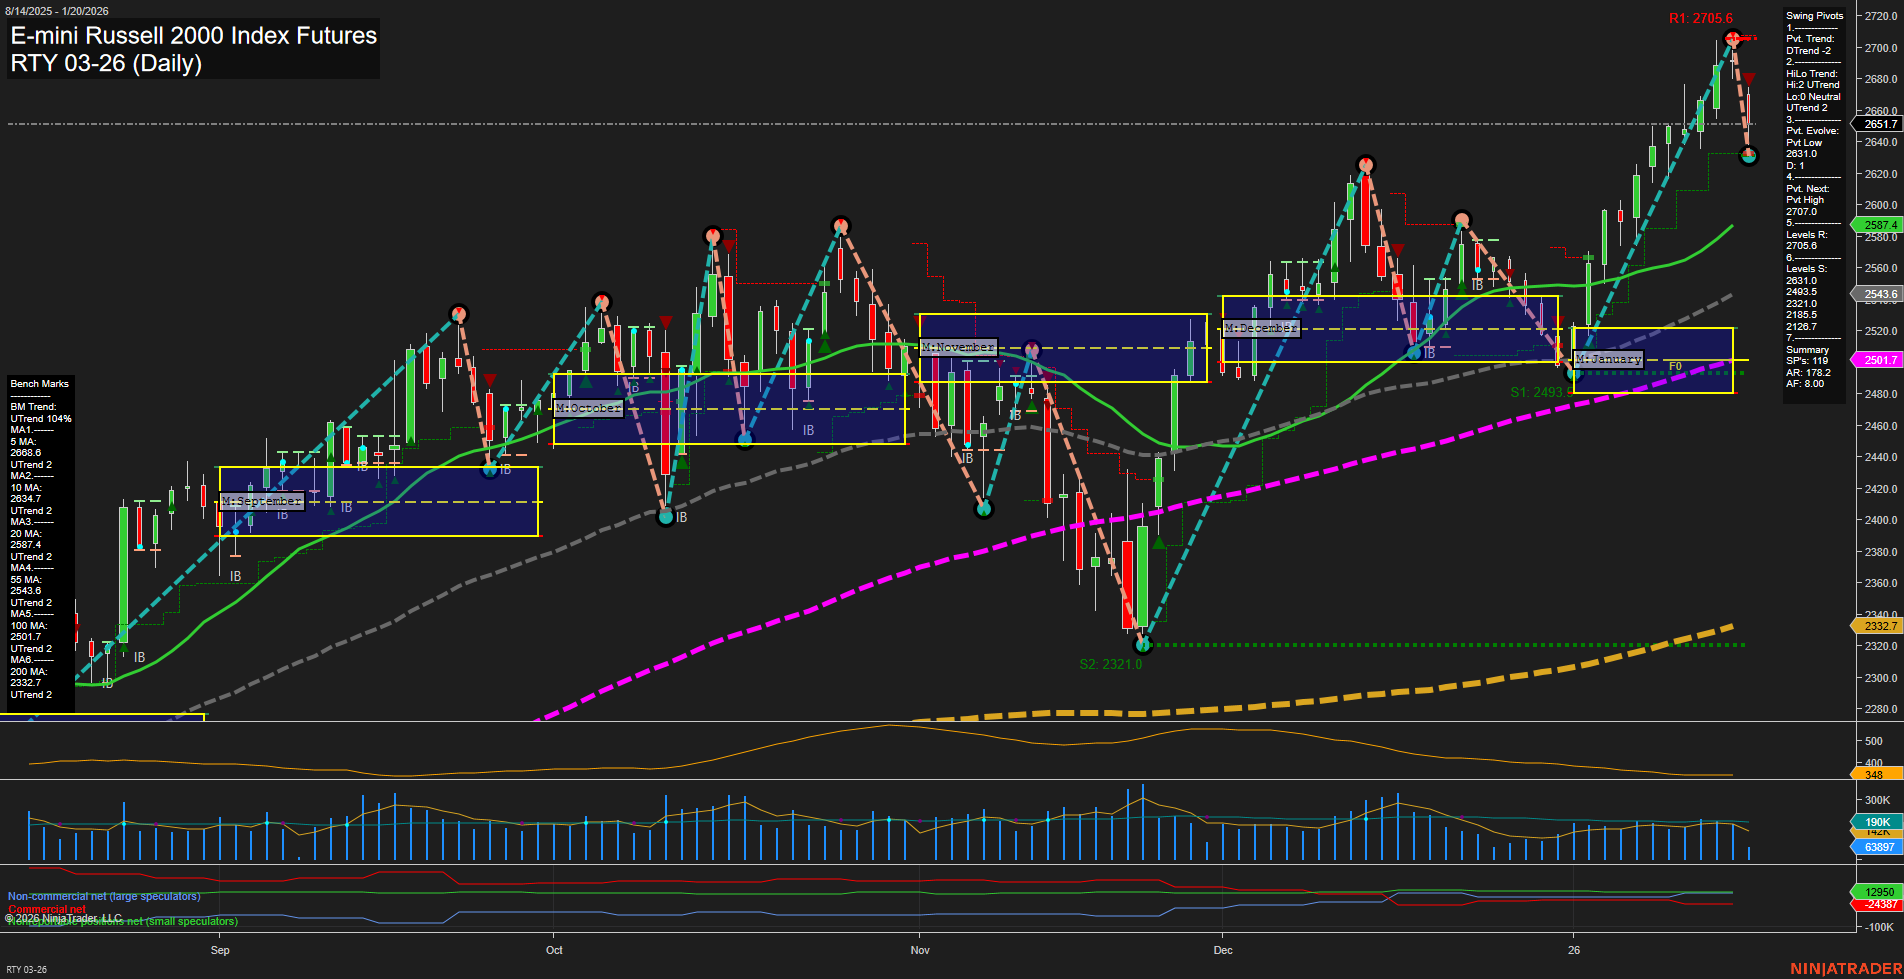Click the Bench Marks panel header
The image size is (1904, 979).
(x=38, y=383)
